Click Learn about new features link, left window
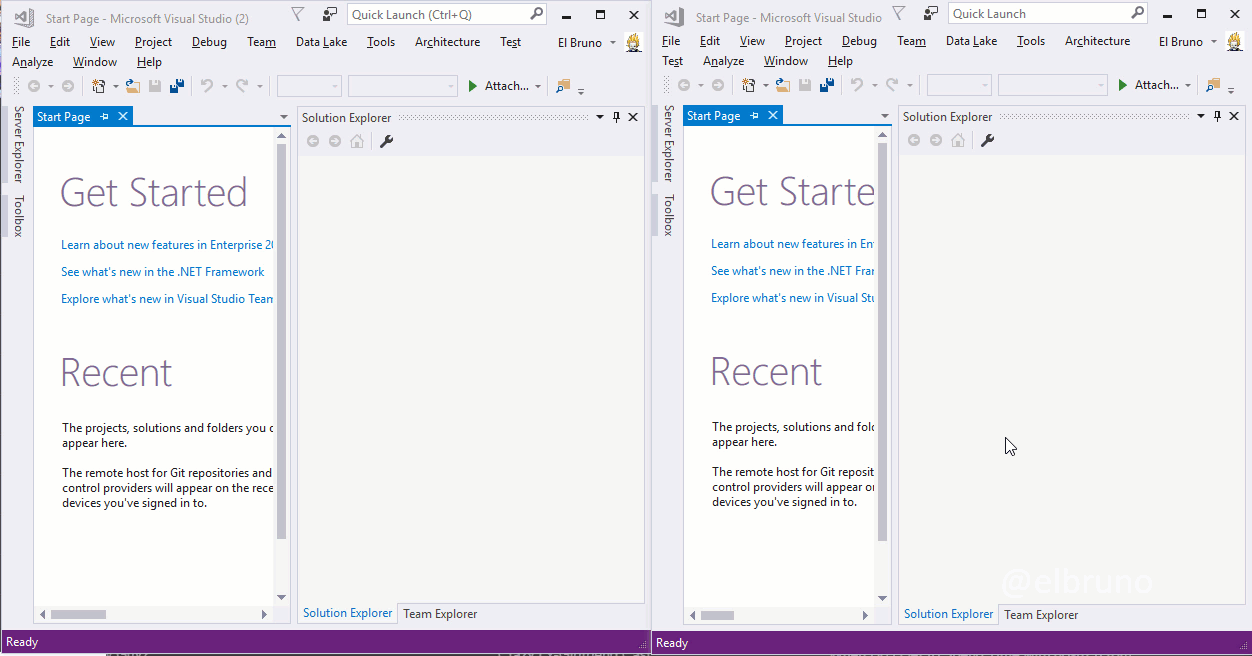 tap(167, 245)
